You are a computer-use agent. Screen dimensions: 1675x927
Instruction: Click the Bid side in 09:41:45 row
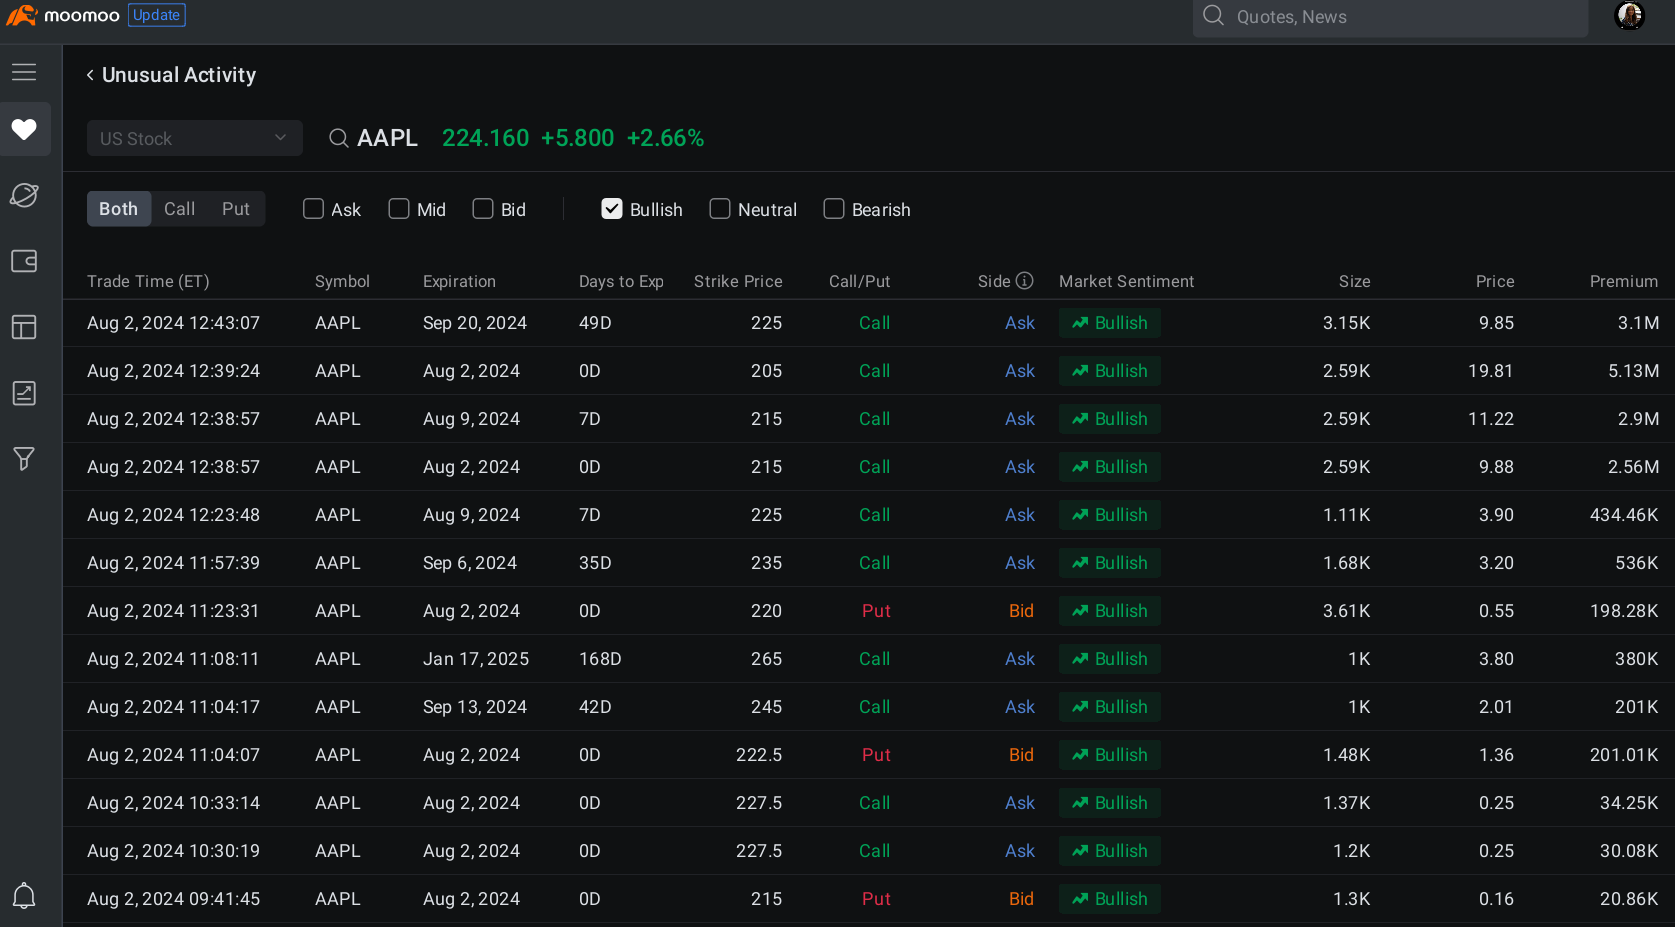(x=1021, y=899)
